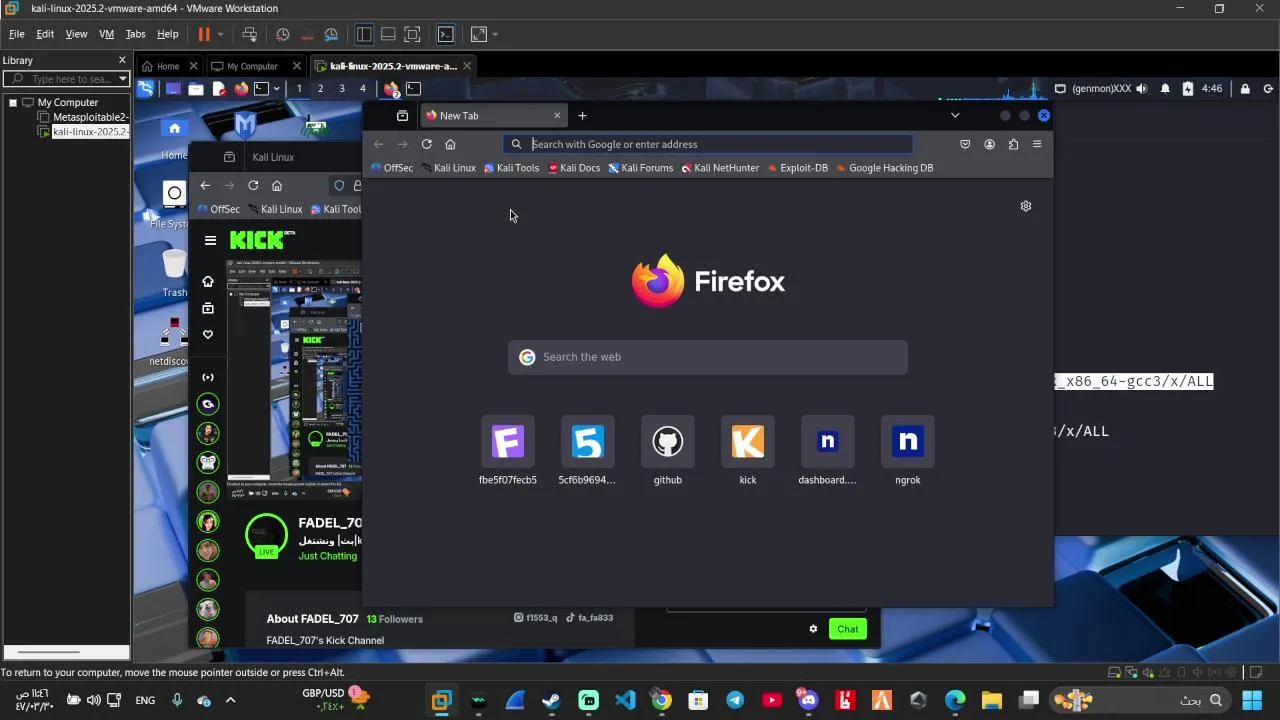Collapse the My Computer tree node
The width and height of the screenshot is (1280, 720).
tap(13, 102)
